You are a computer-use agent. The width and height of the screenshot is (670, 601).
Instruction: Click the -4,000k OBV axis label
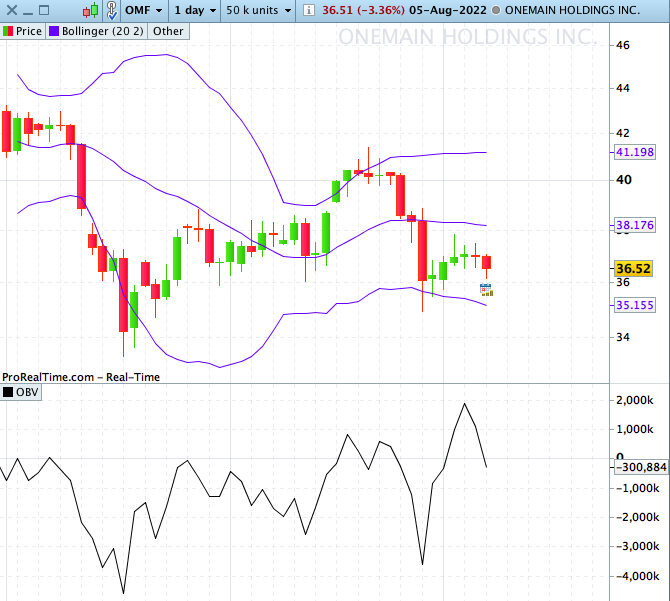click(638, 576)
